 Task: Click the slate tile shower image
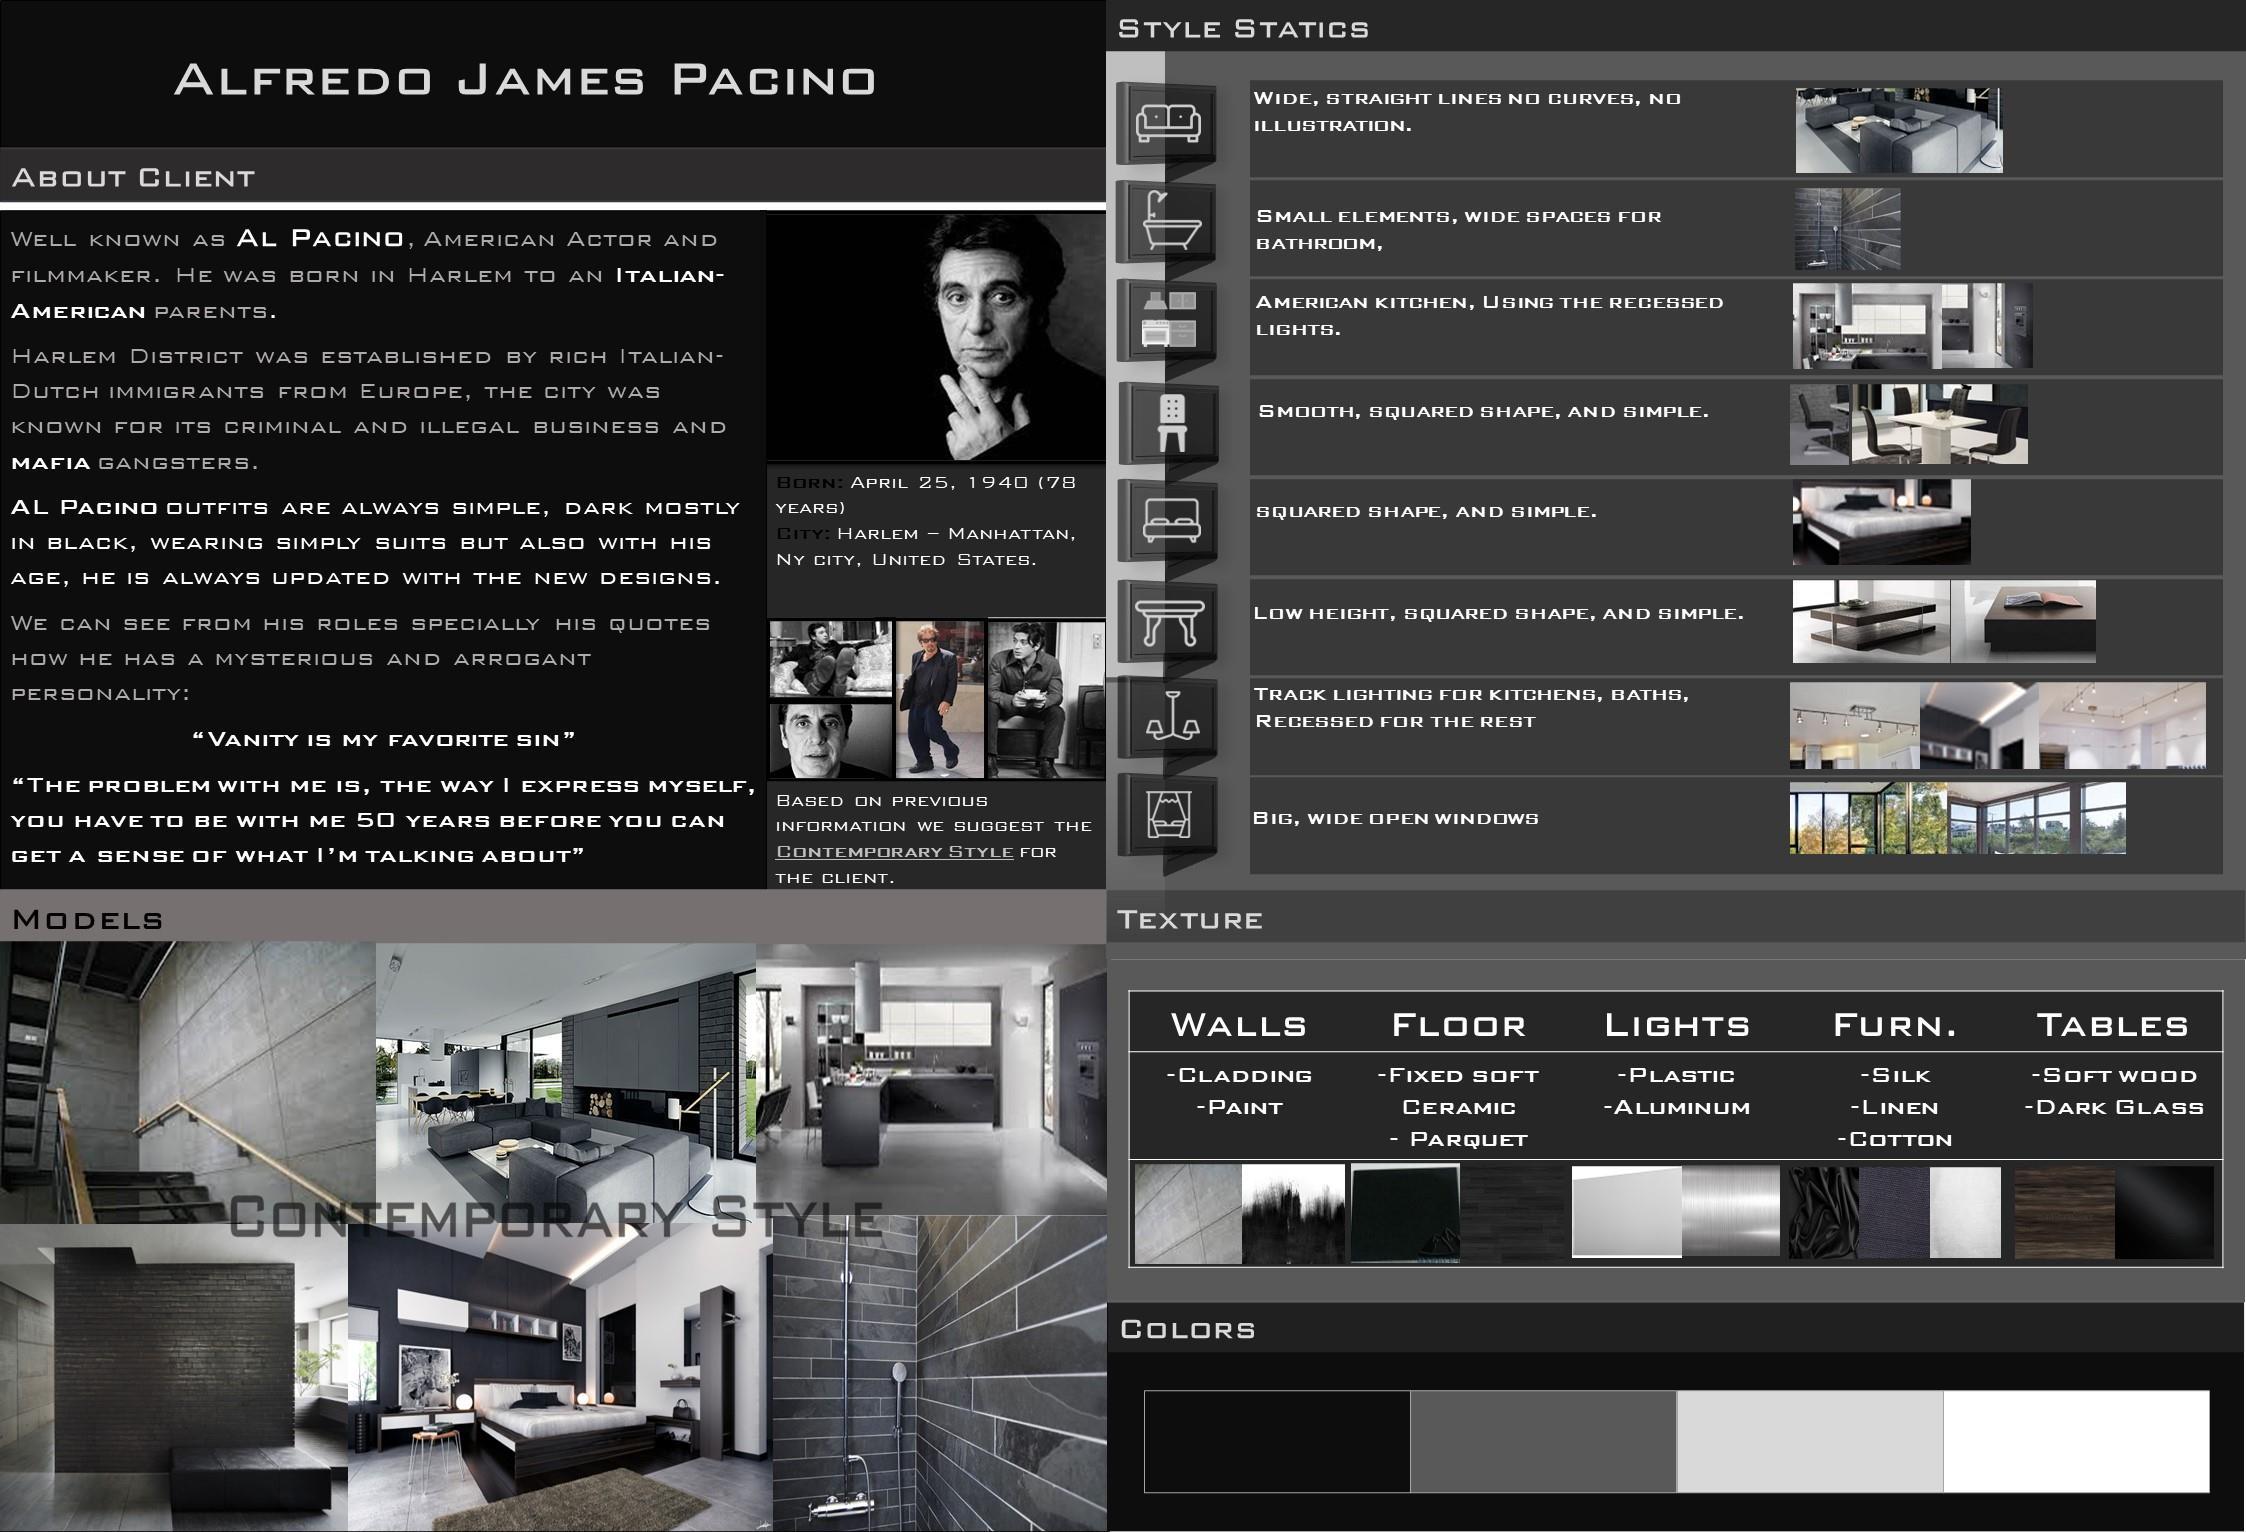[x=938, y=1375]
